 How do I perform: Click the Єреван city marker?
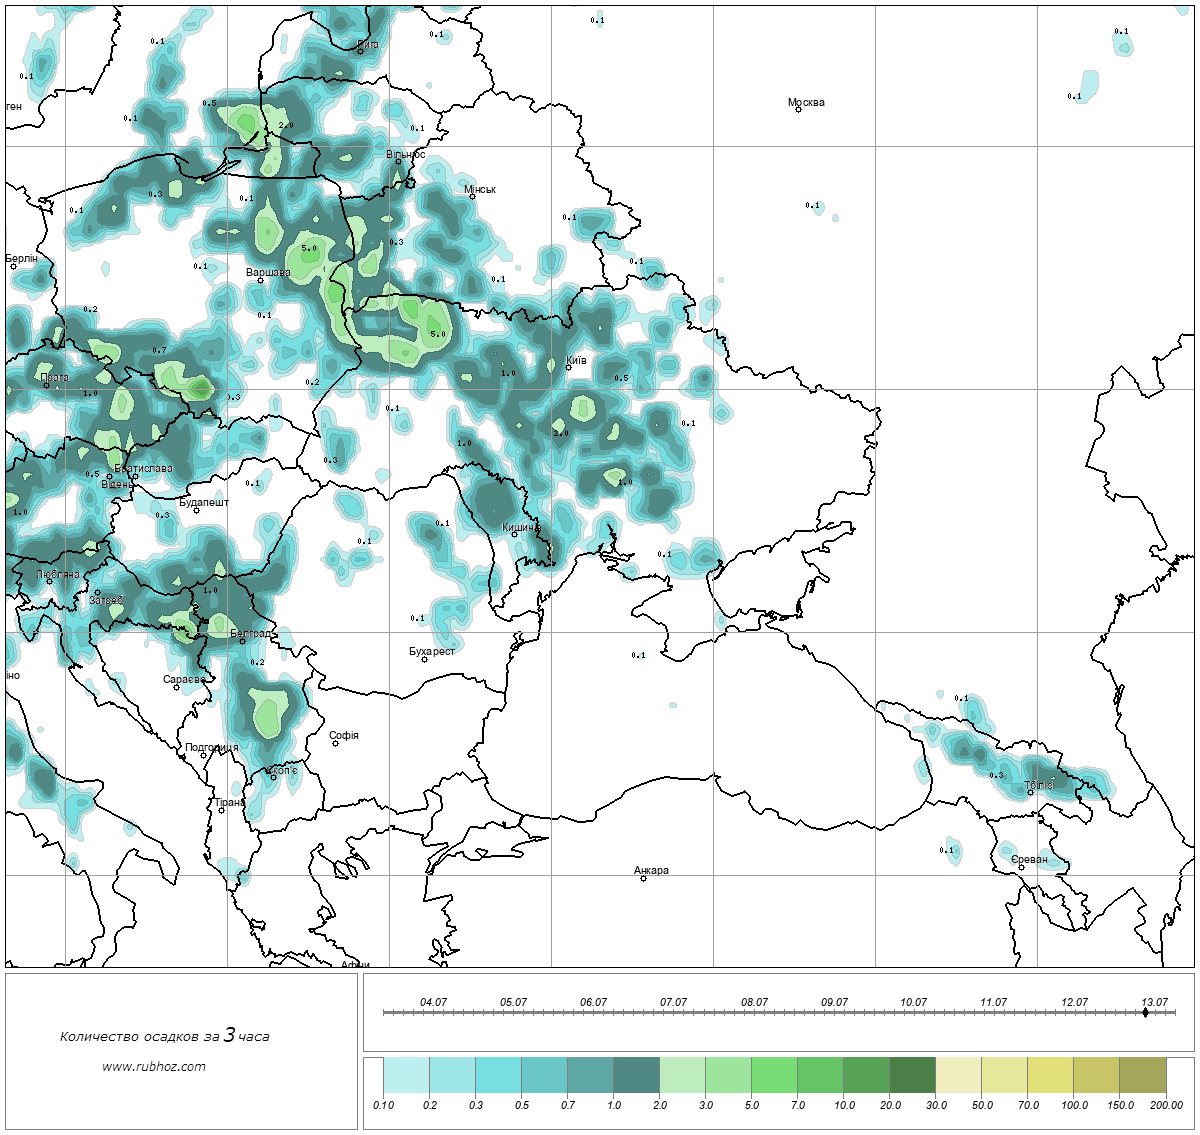[1021, 867]
